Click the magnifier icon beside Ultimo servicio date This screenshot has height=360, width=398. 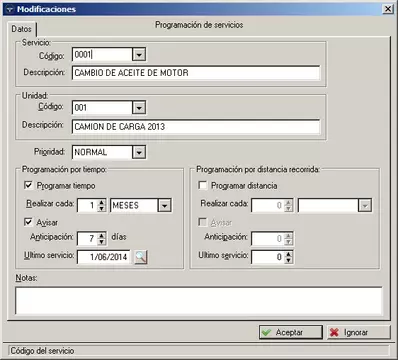click(x=141, y=257)
